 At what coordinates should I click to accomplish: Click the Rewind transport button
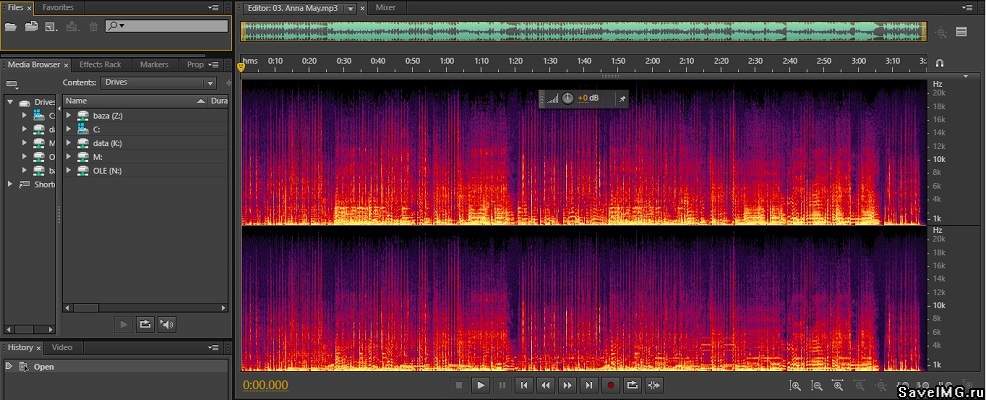(545, 385)
